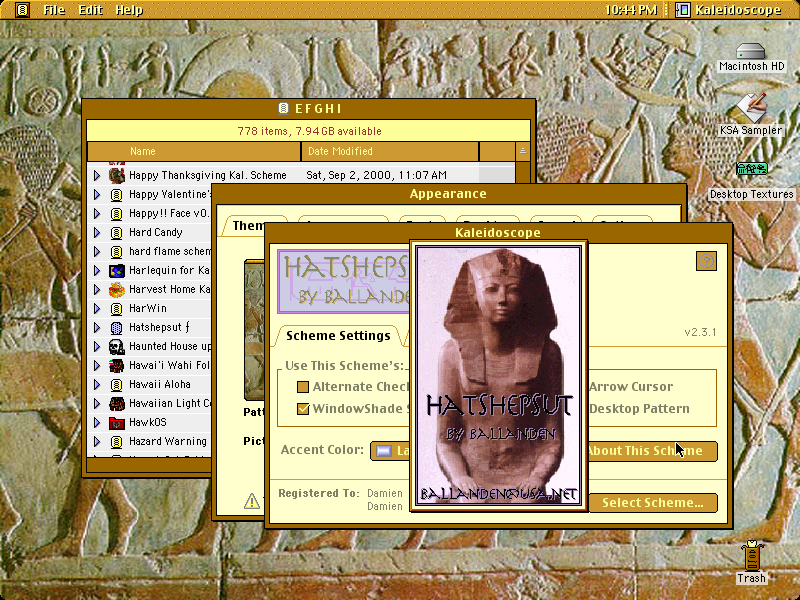Screen dimensions: 800x600
Task: Click the Desktop Pattern option label
Action: [639, 409]
